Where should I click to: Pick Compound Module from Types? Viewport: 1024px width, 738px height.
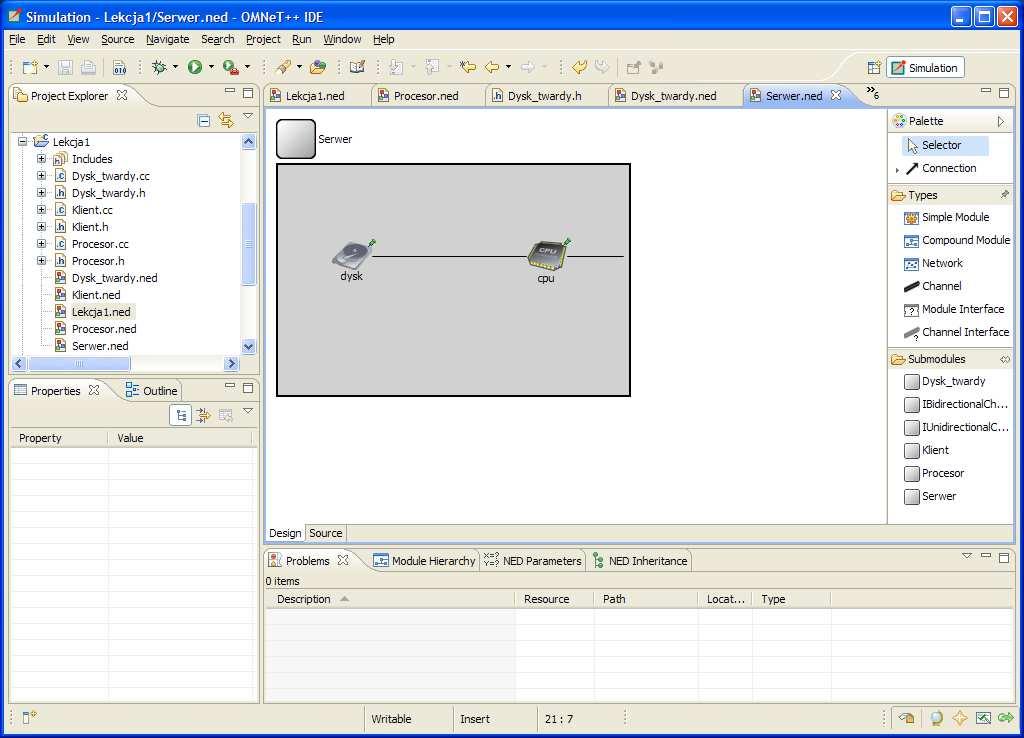click(957, 240)
